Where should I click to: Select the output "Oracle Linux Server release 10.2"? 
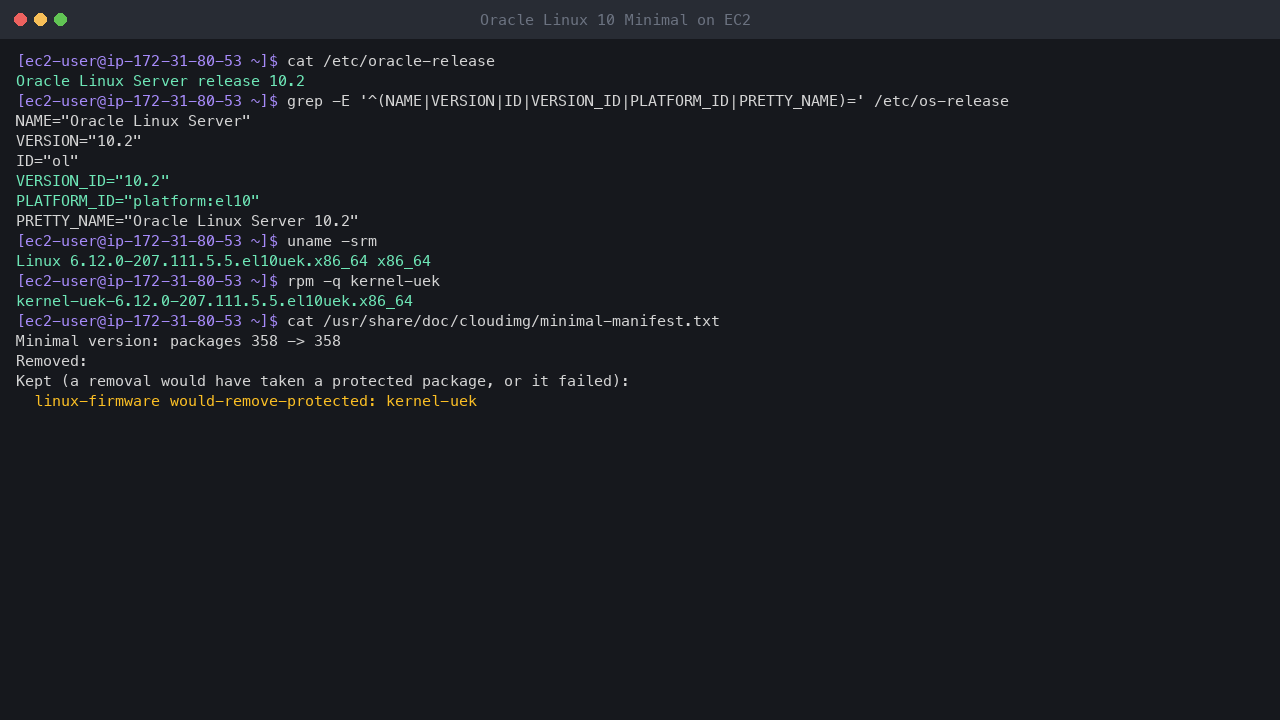tap(160, 81)
